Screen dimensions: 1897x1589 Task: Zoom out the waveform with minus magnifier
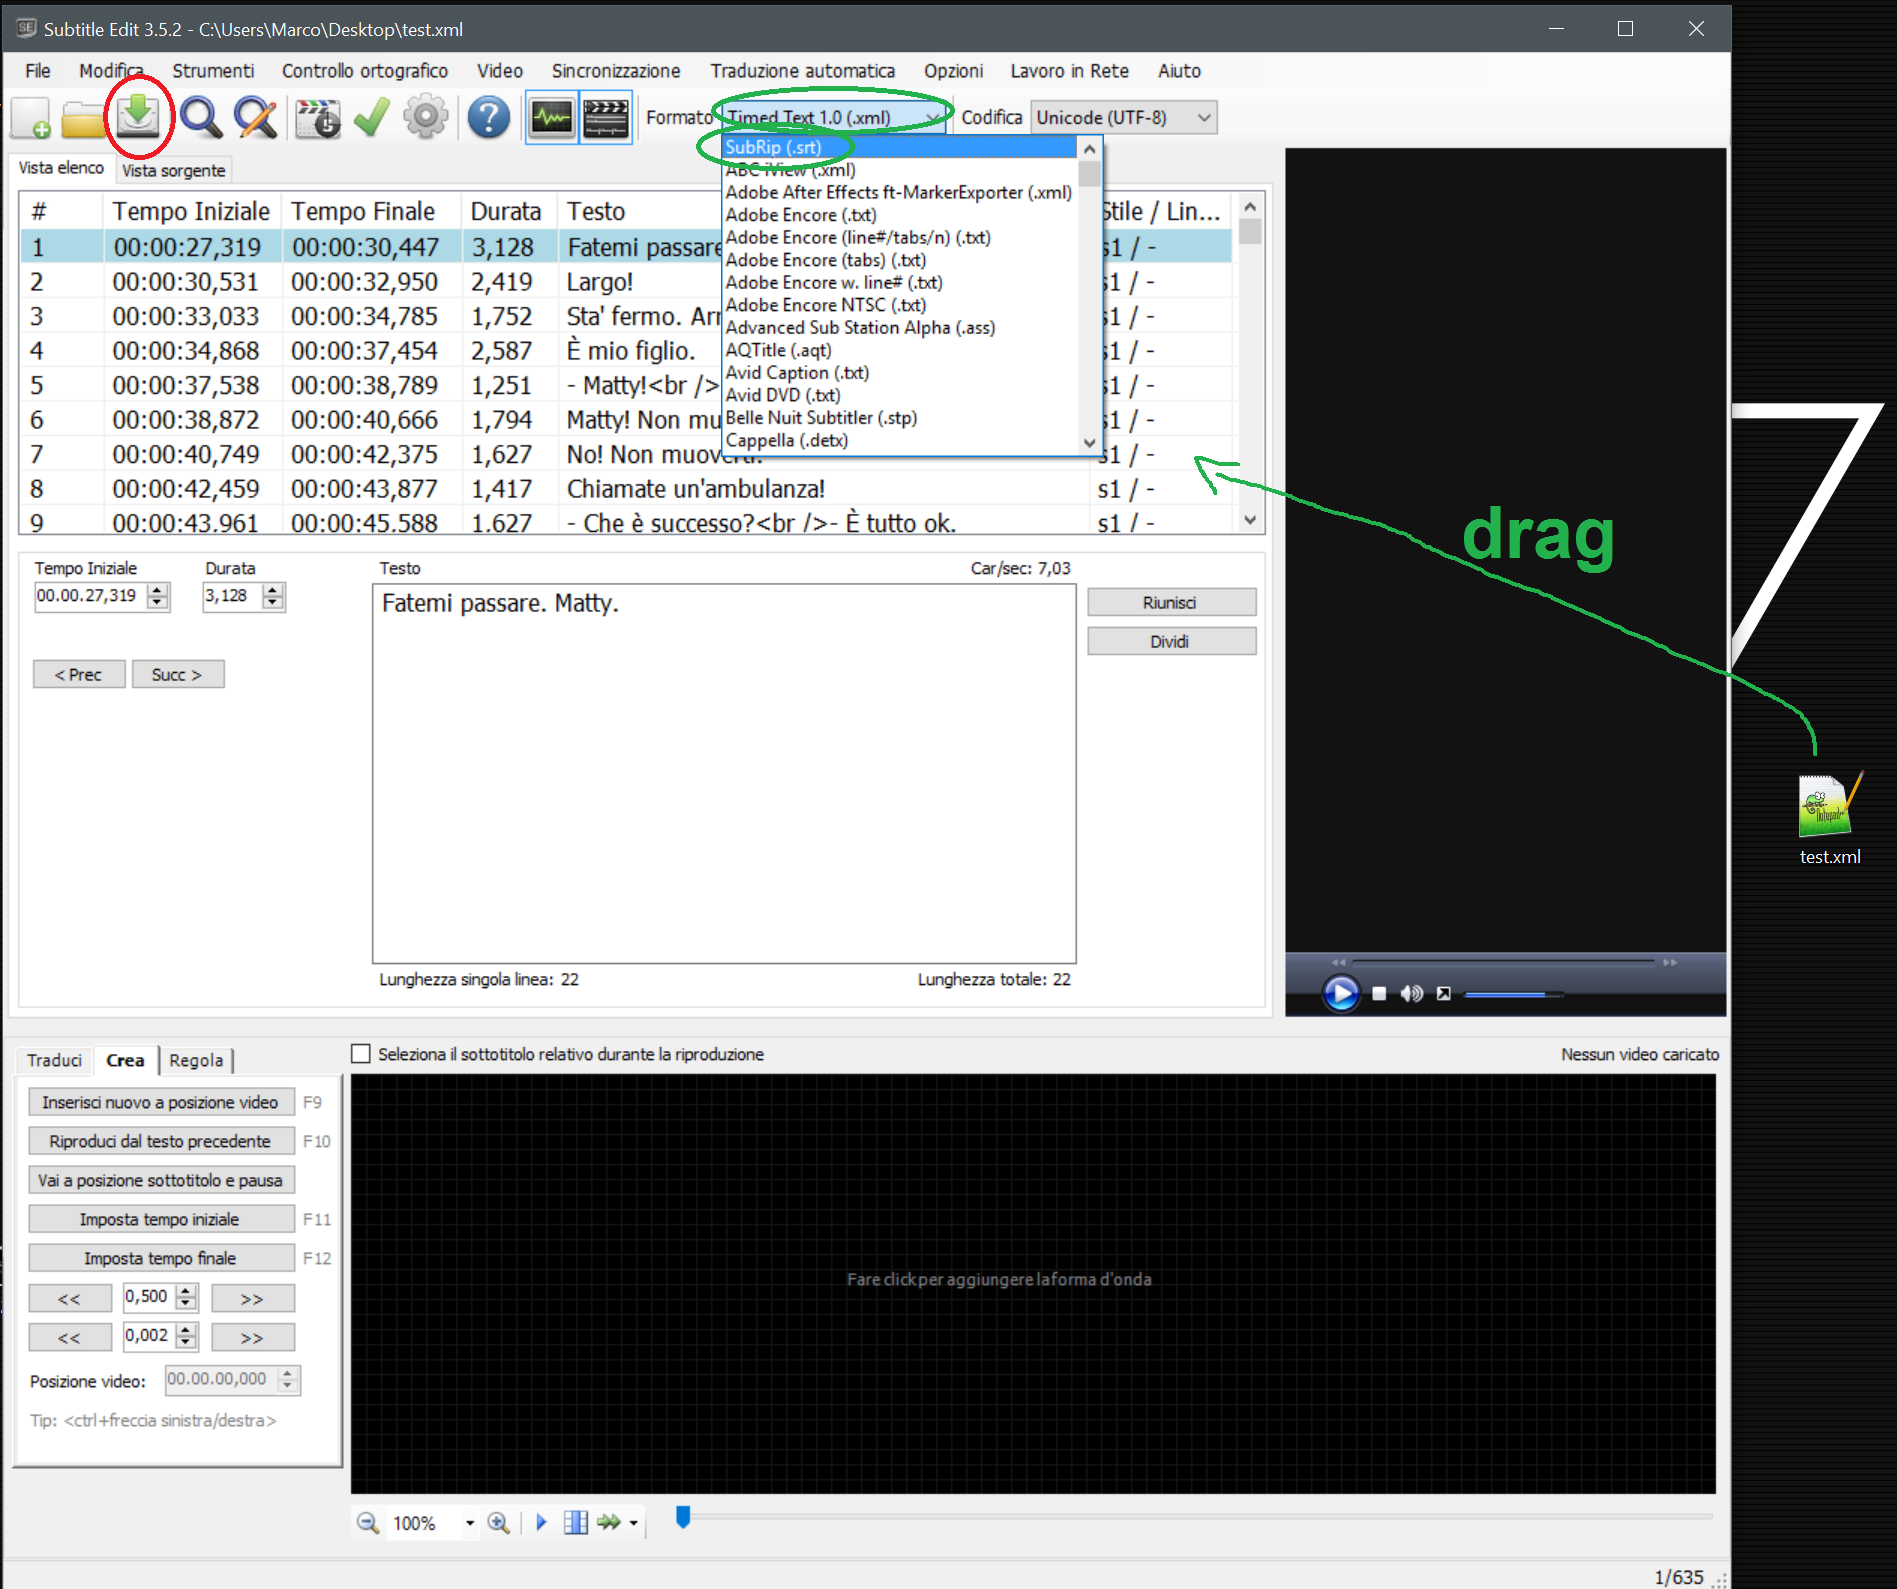click(x=368, y=1523)
